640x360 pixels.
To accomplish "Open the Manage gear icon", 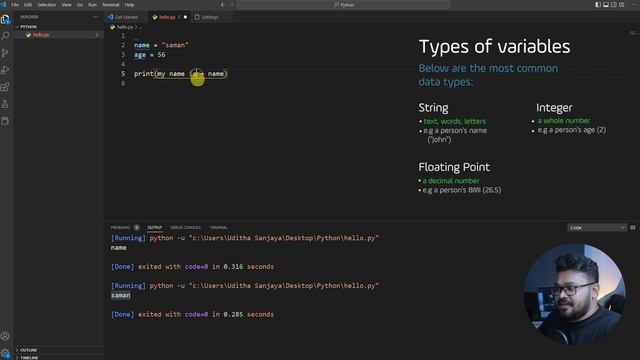I will pyautogui.click(x=5, y=353).
